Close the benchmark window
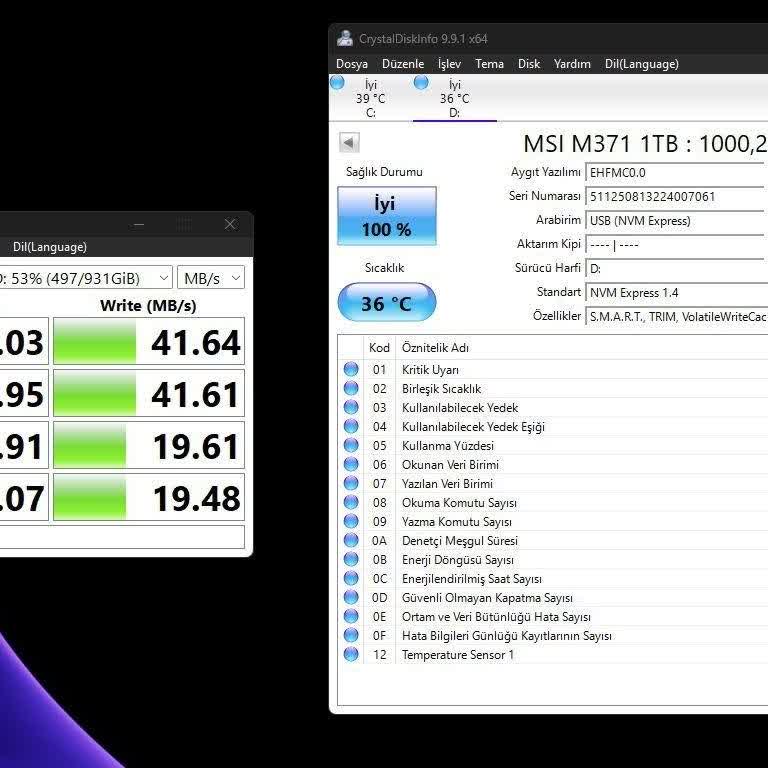Image resolution: width=768 pixels, height=768 pixels. 230,224
